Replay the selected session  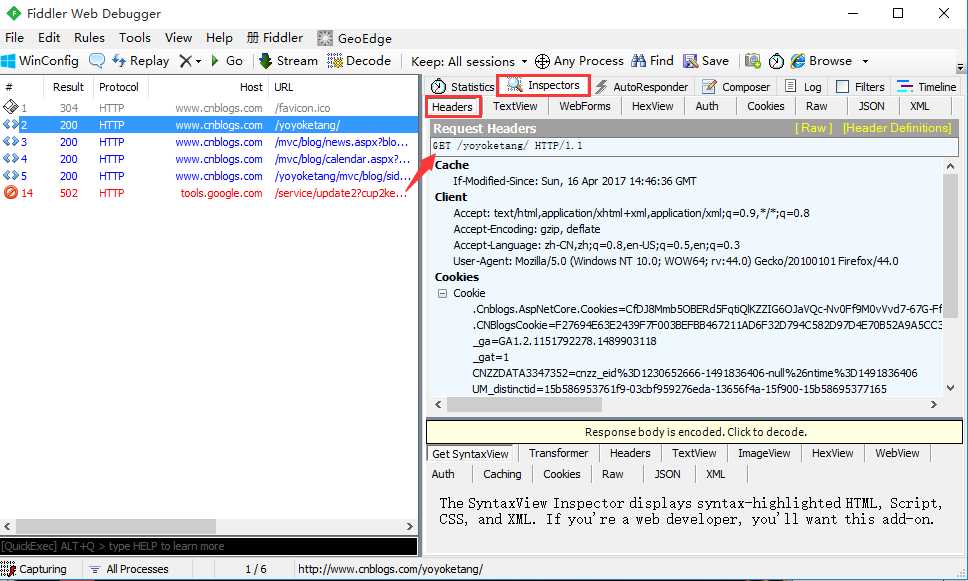click(x=141, y=61)
